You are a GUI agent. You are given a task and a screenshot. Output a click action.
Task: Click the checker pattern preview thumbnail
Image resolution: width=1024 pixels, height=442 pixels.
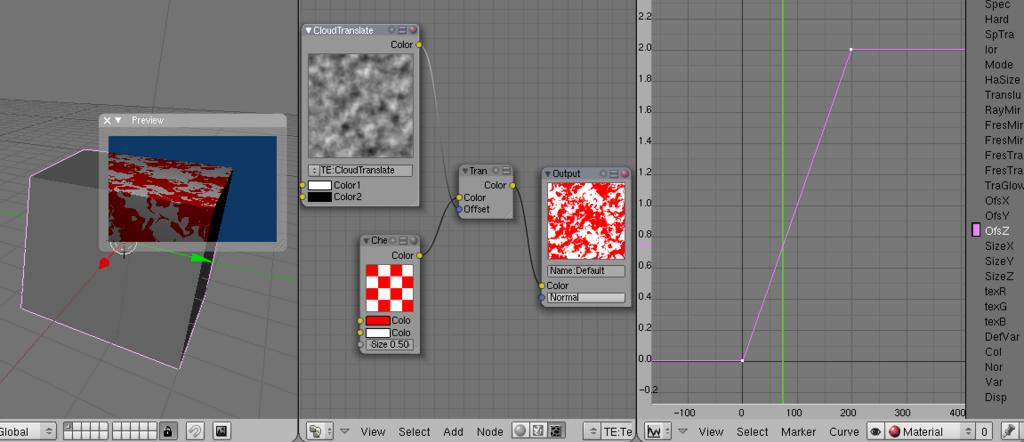[x=389, y=288]
